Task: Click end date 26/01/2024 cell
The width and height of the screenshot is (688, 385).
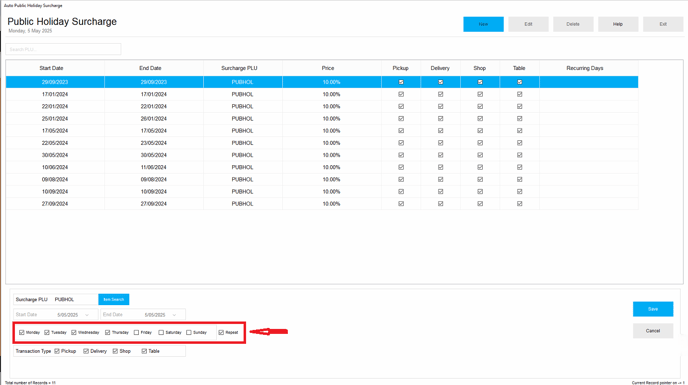Action: point(154,119)
